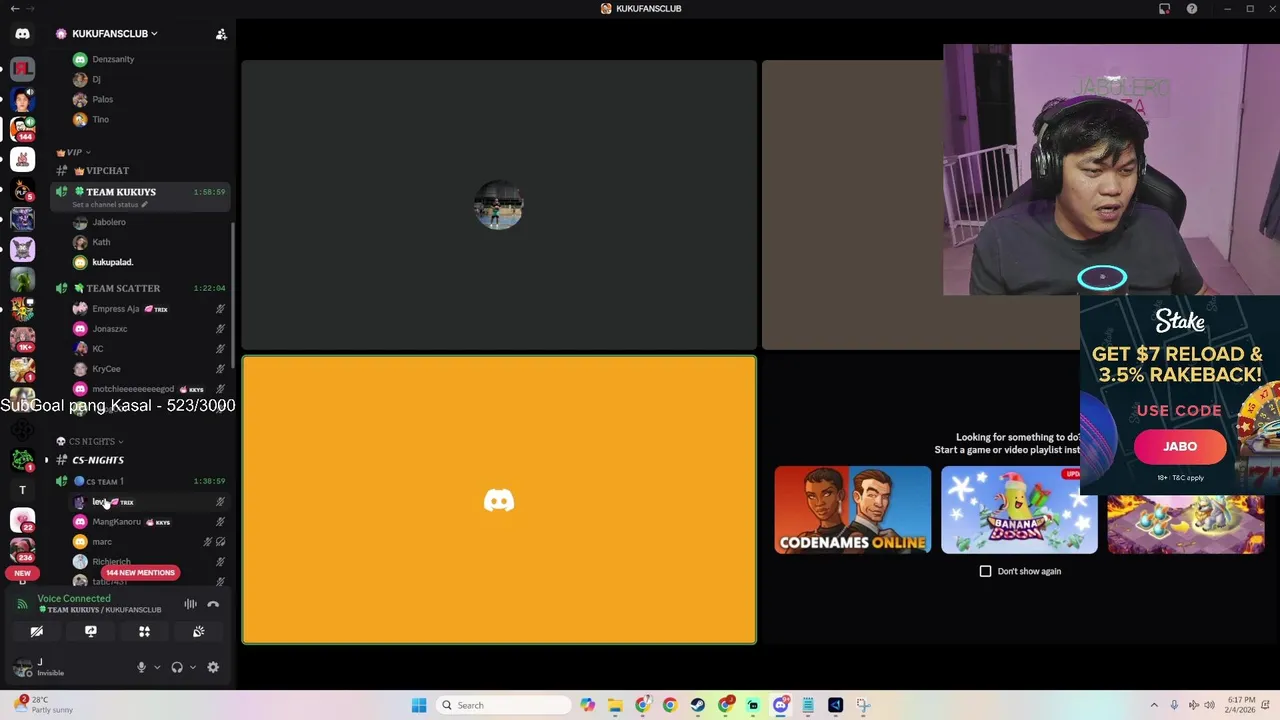Join the CS TEAM 1 voice channel

(140, 481)
